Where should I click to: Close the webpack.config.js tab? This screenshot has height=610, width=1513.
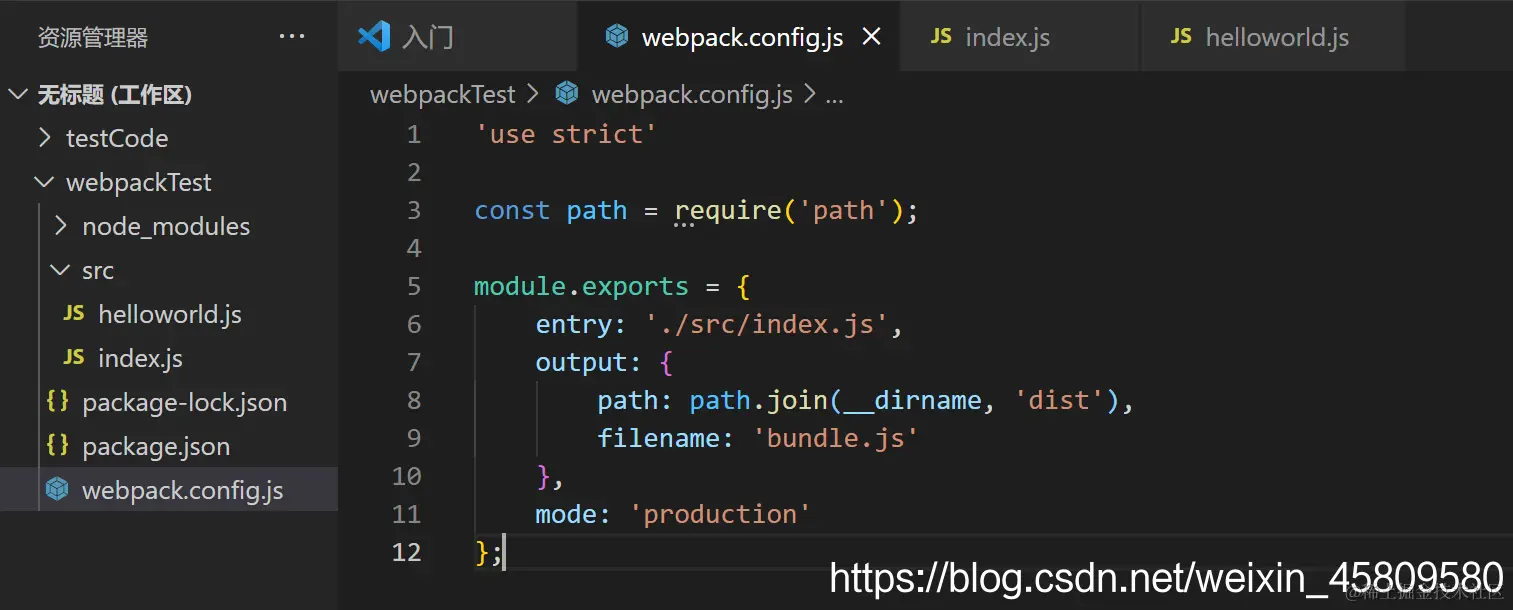pyautogui.click(x=871, y=37)
